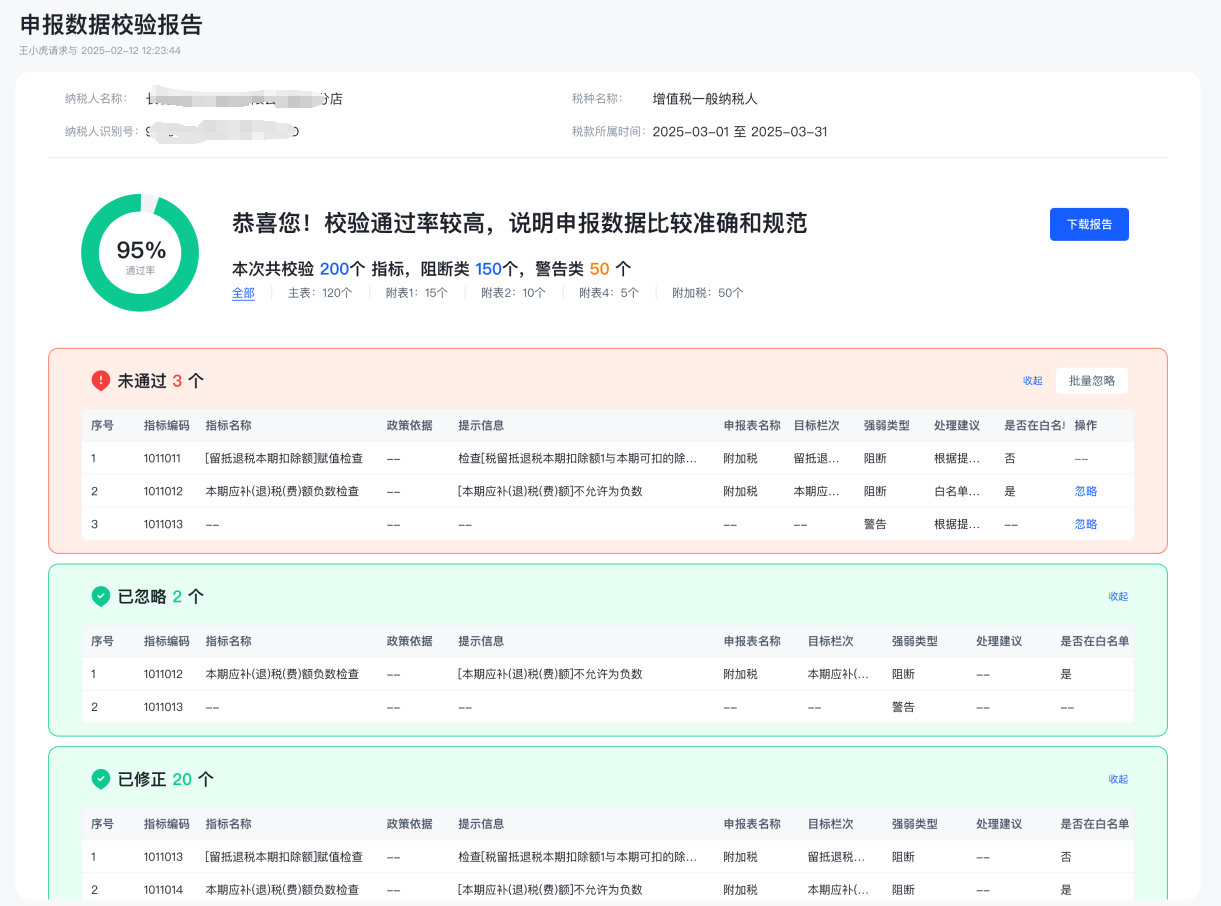Ignore indicator 1011013 in 未通过 table
This screenshot has width=1221, height=906.
pyautogui.click(x=1086, y=524)
